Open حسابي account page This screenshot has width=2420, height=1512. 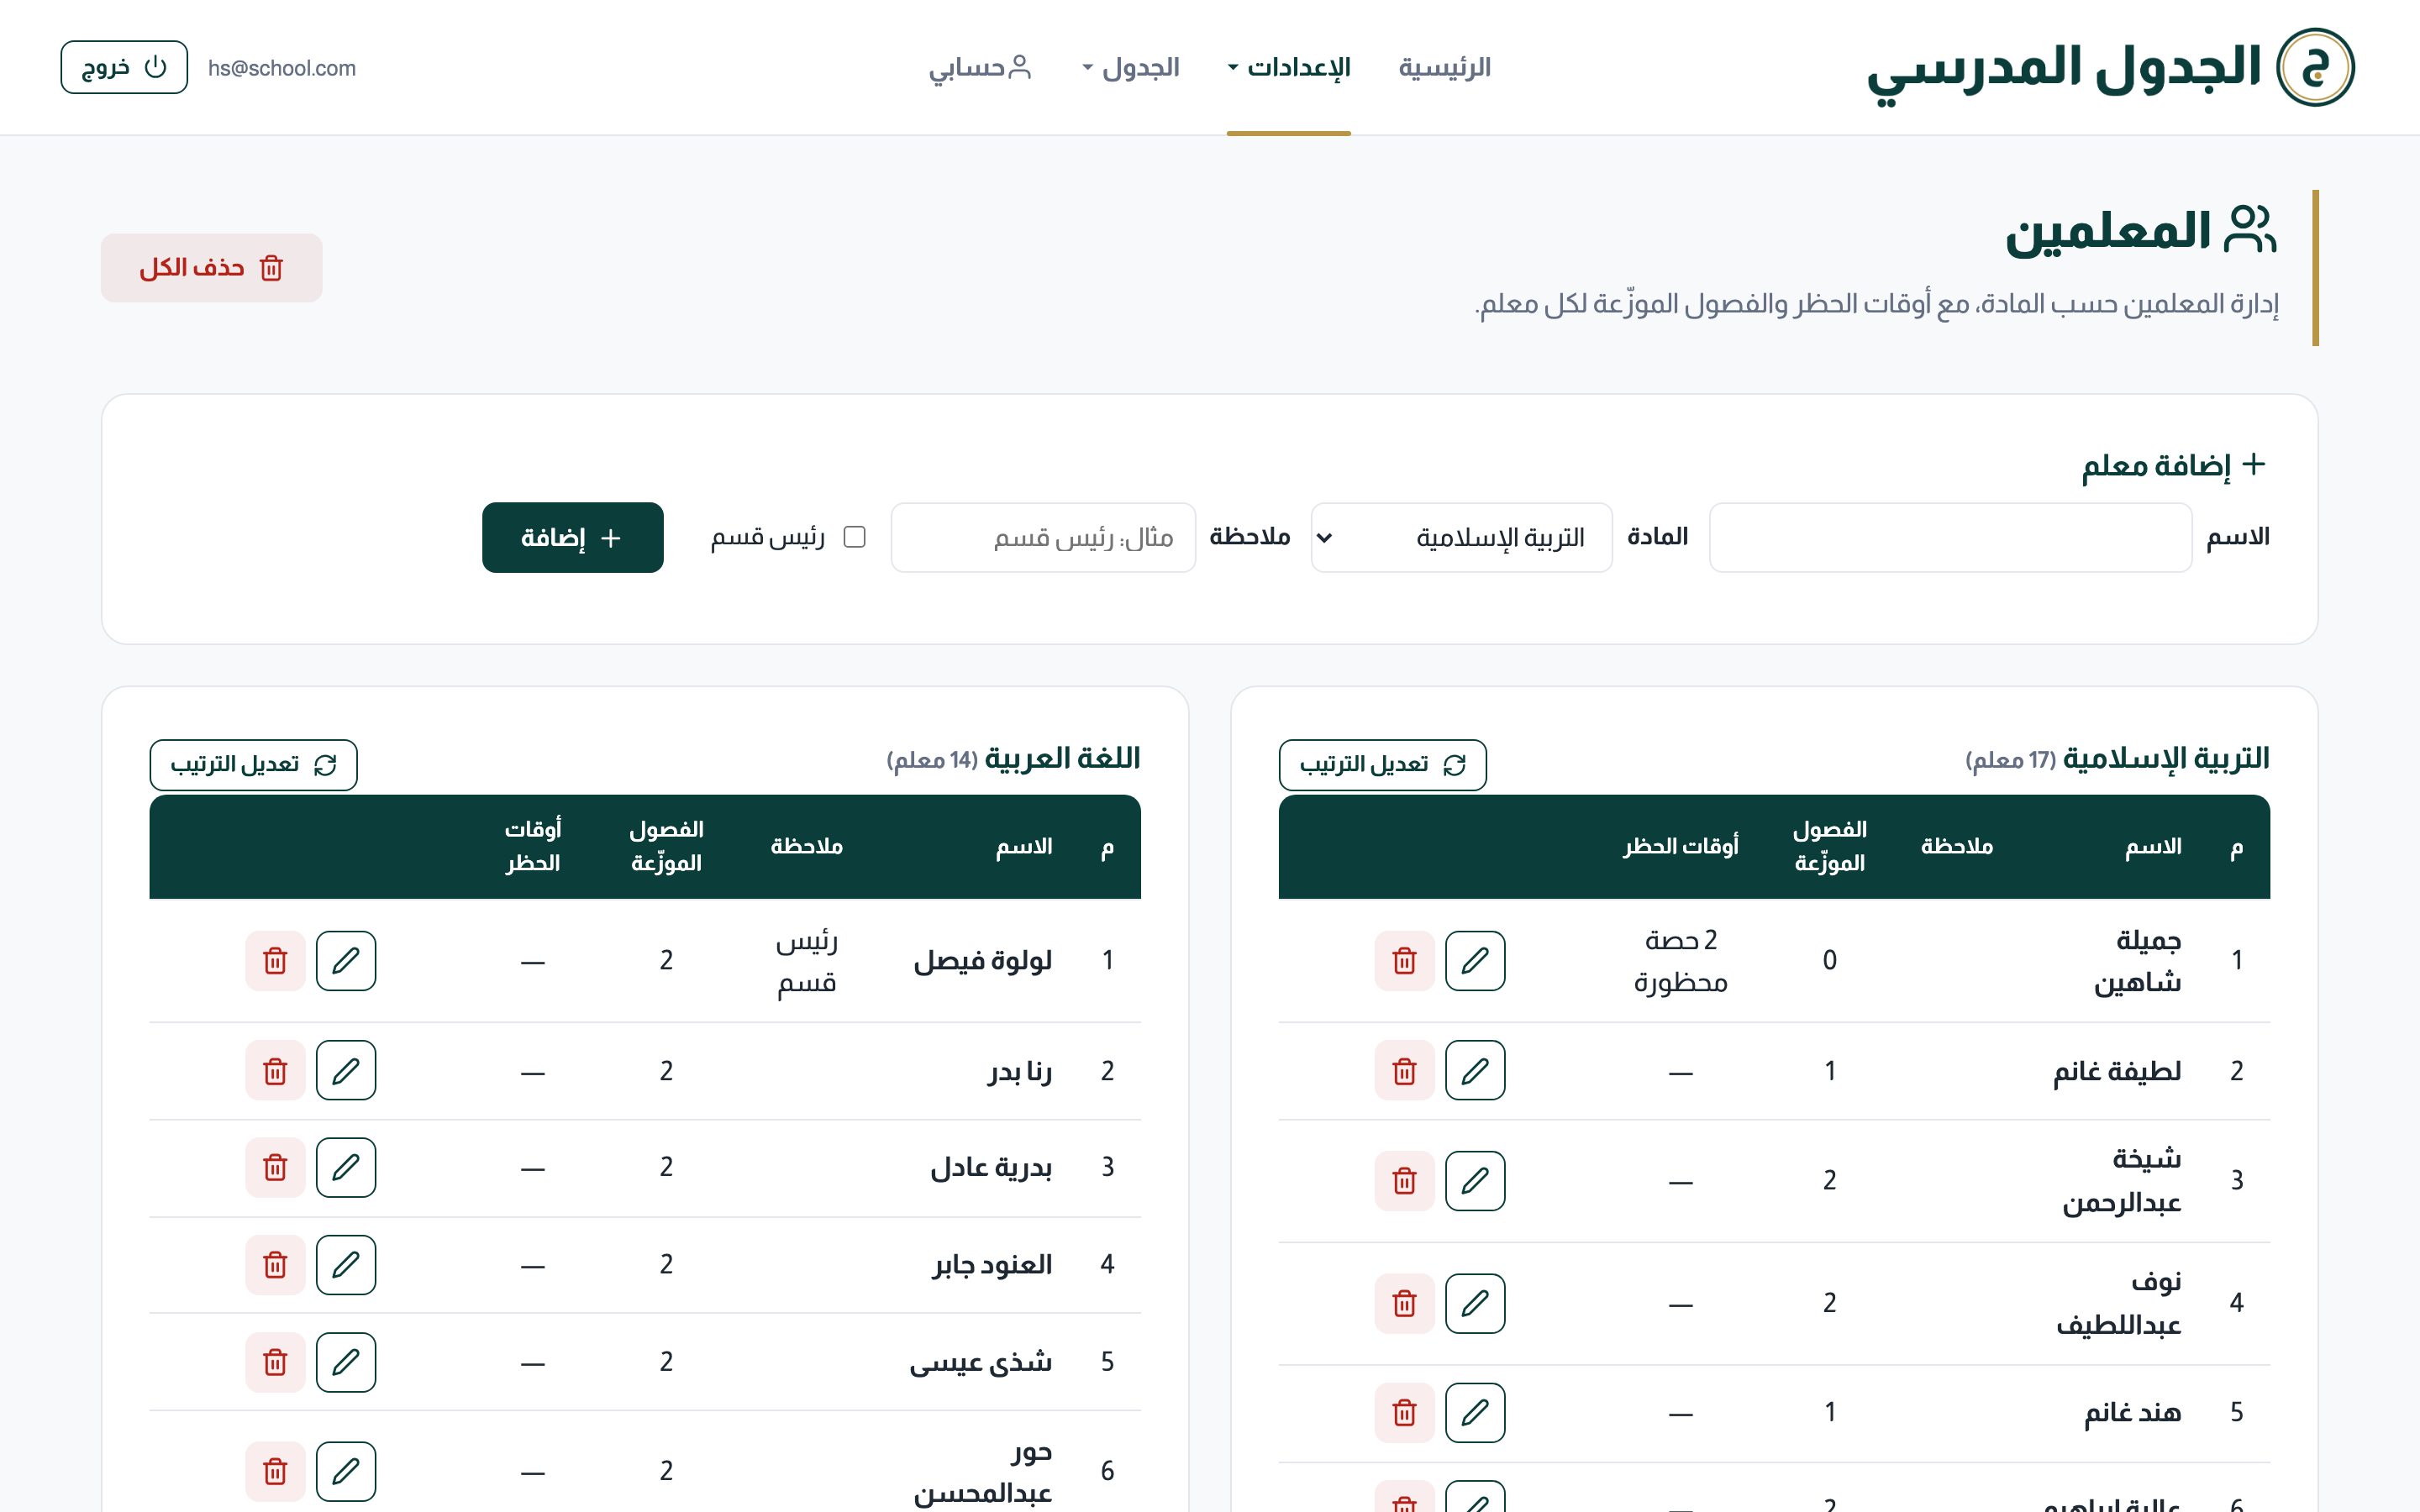980,67
